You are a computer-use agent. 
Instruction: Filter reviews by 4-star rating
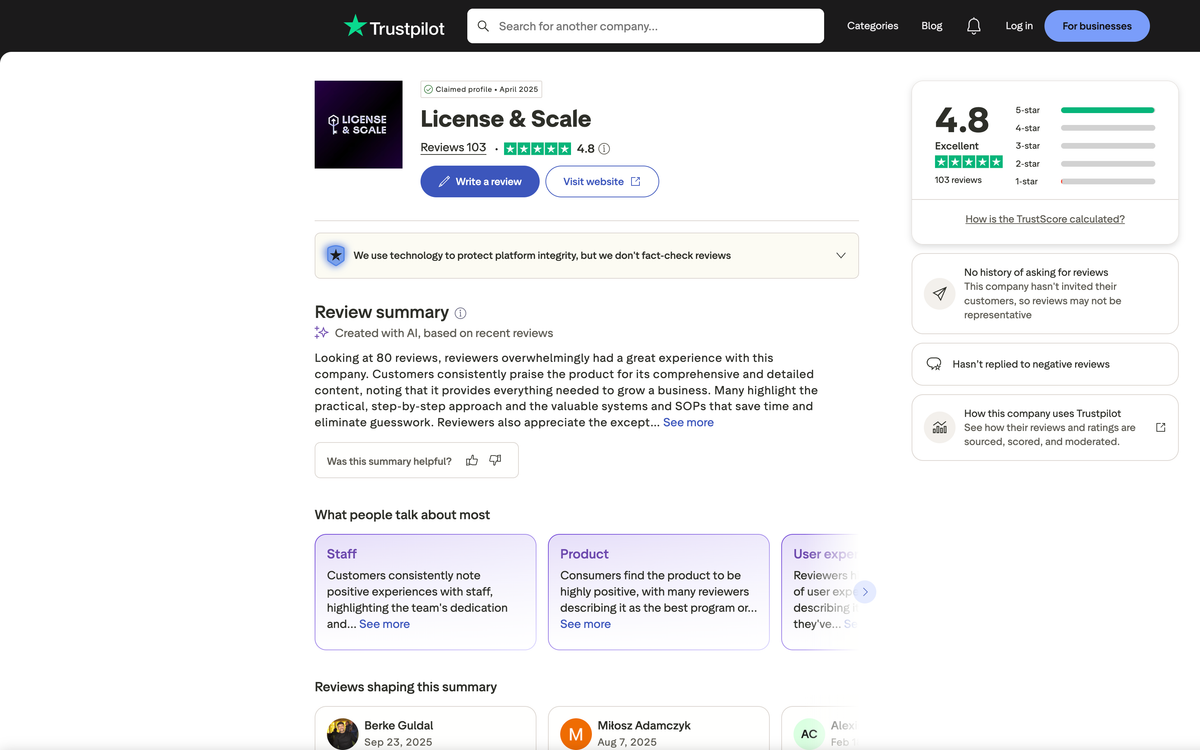tap(1085, 128)
